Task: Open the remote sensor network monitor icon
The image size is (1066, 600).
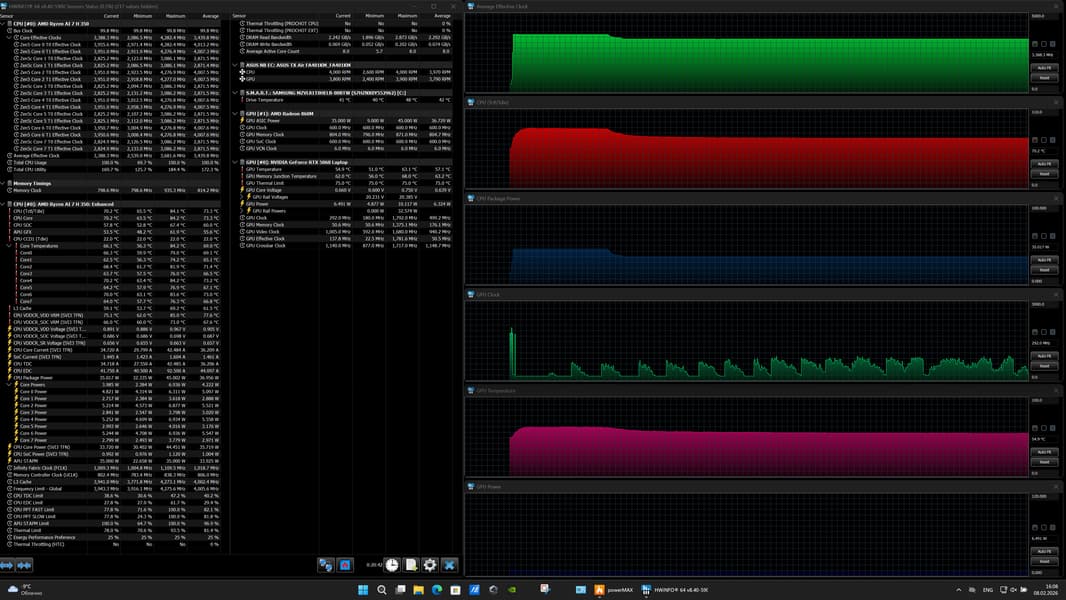Action: [326, 565]
